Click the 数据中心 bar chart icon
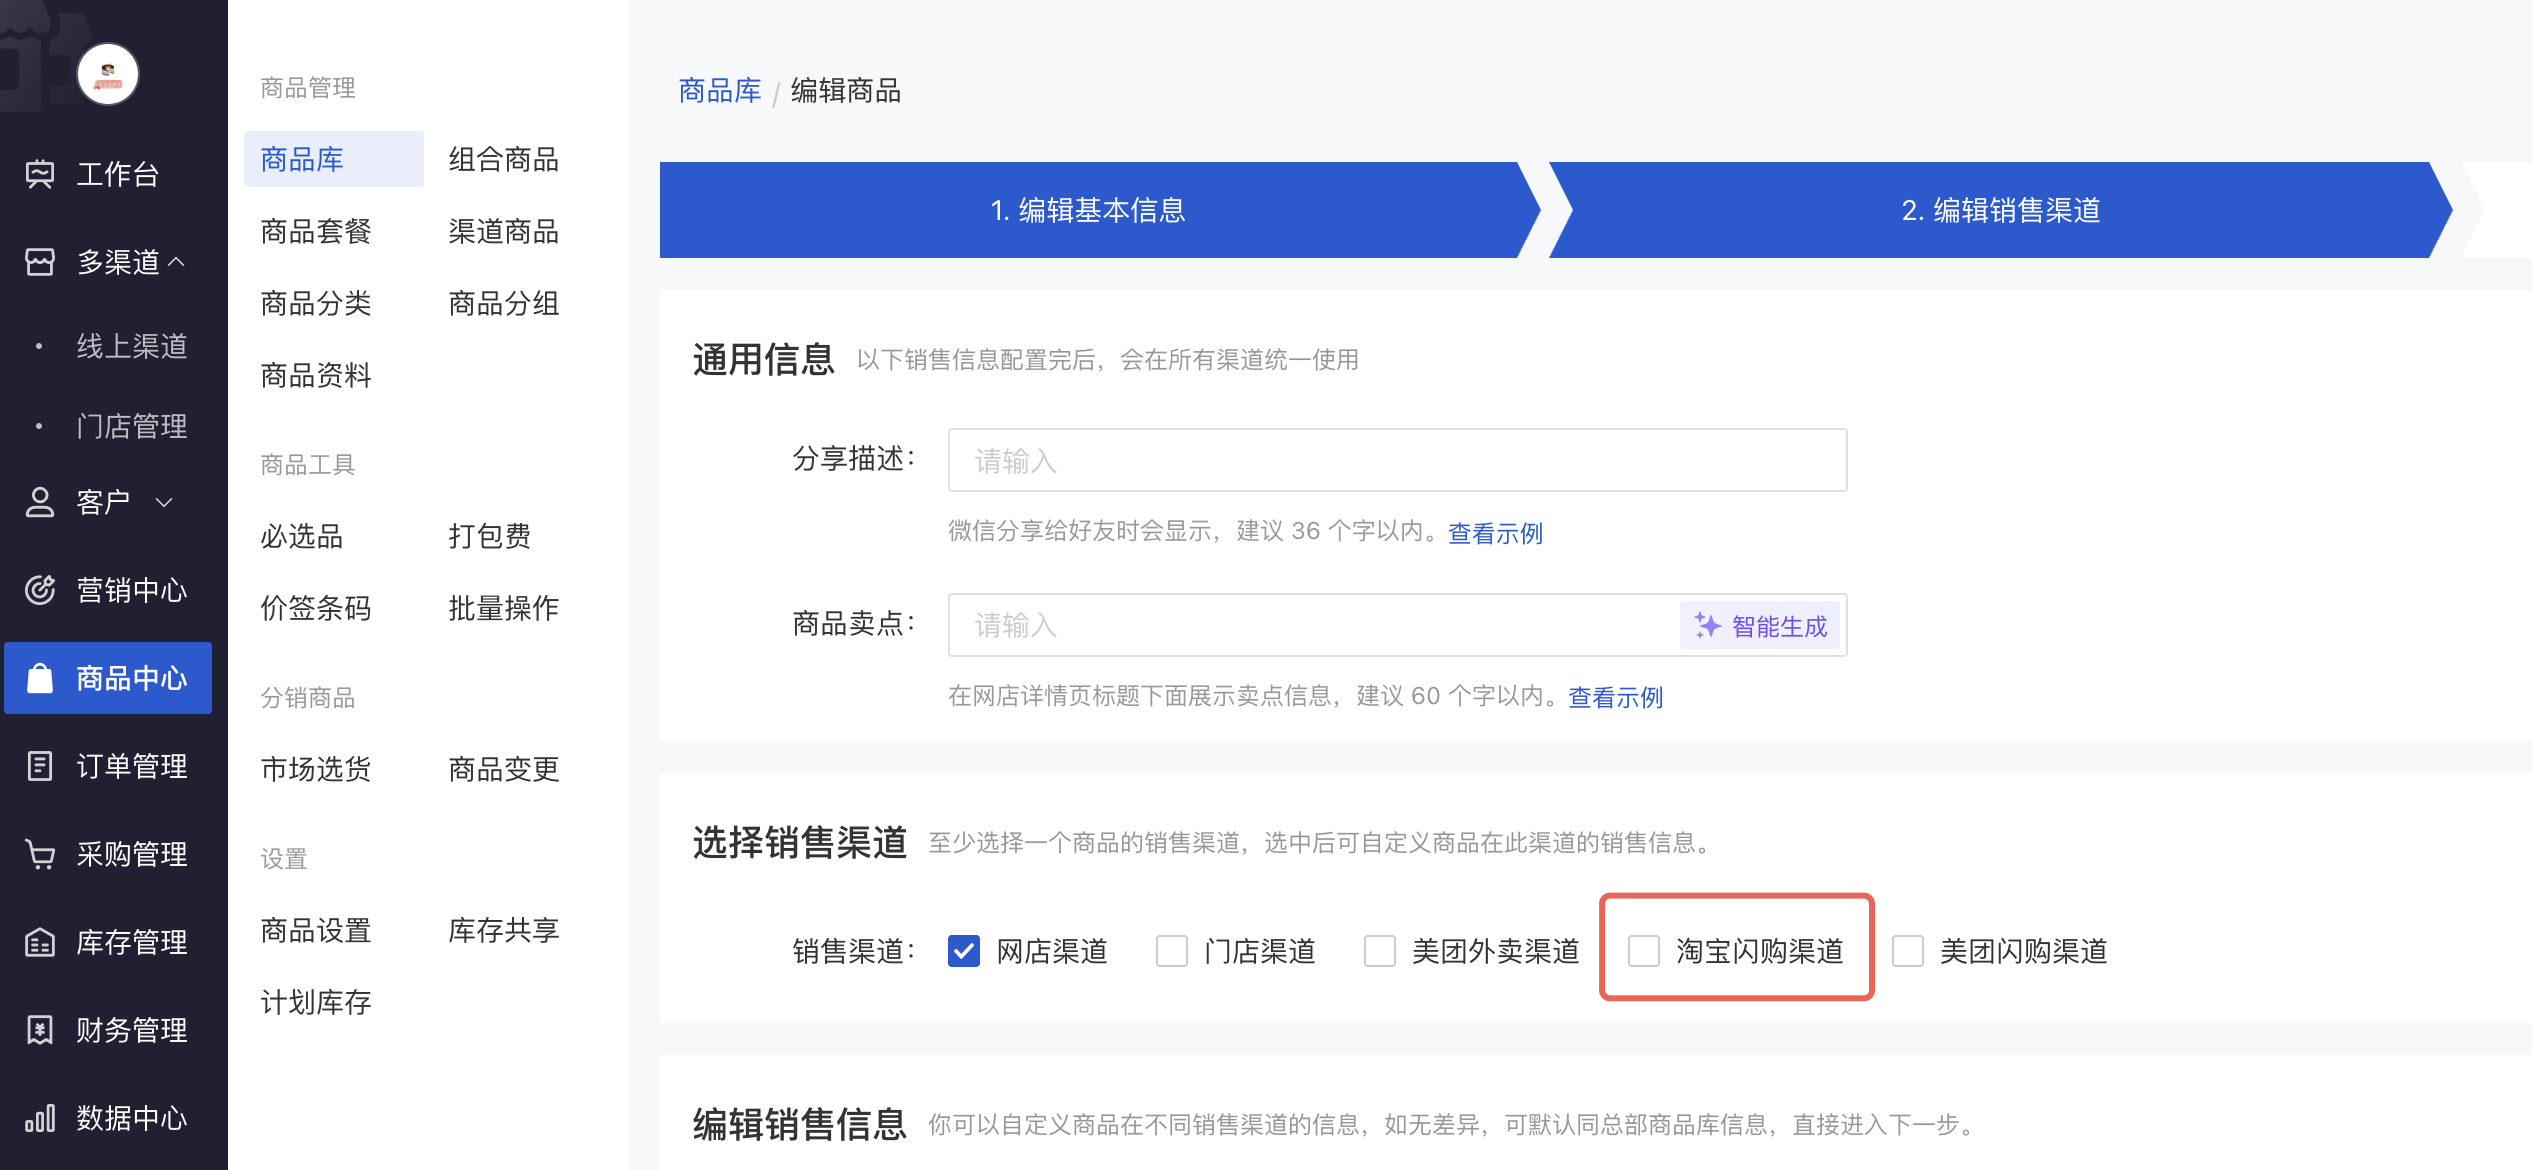 pyautogui.click(x=40, y=1118)
